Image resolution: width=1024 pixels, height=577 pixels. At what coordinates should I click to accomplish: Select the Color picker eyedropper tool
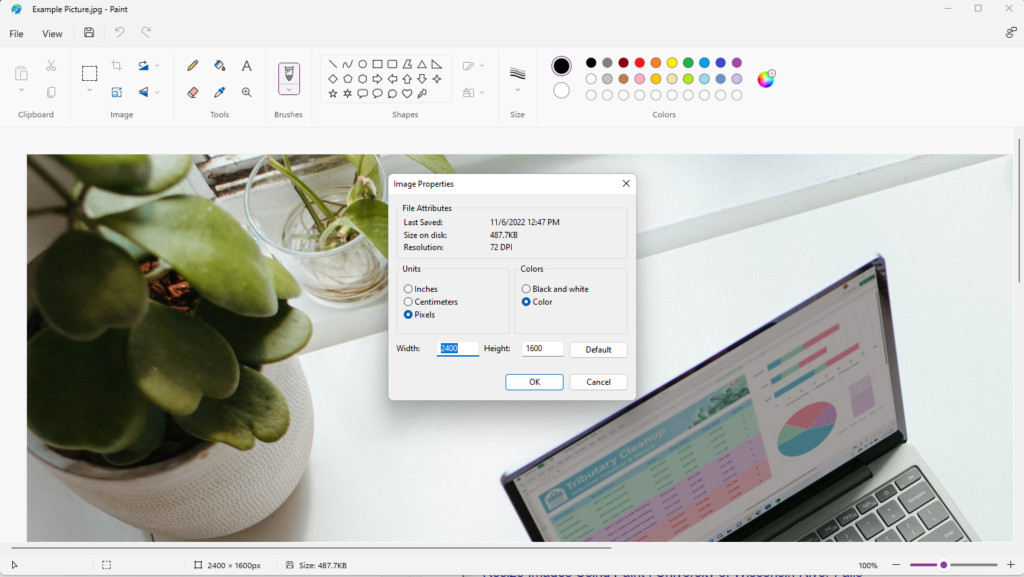coord(219,92)
